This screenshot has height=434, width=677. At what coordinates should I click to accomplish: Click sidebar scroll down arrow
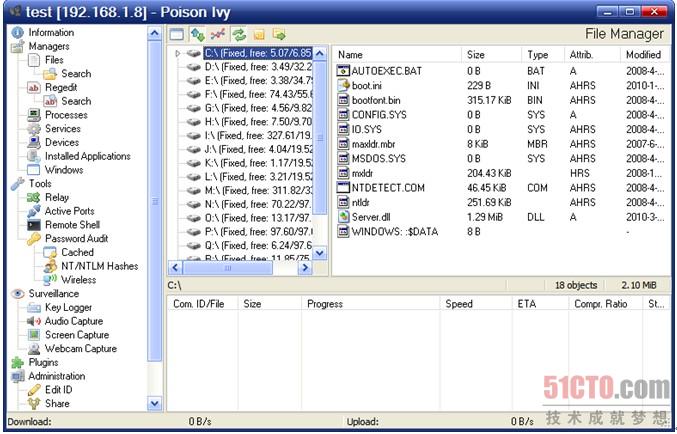[x=154, y=404]
